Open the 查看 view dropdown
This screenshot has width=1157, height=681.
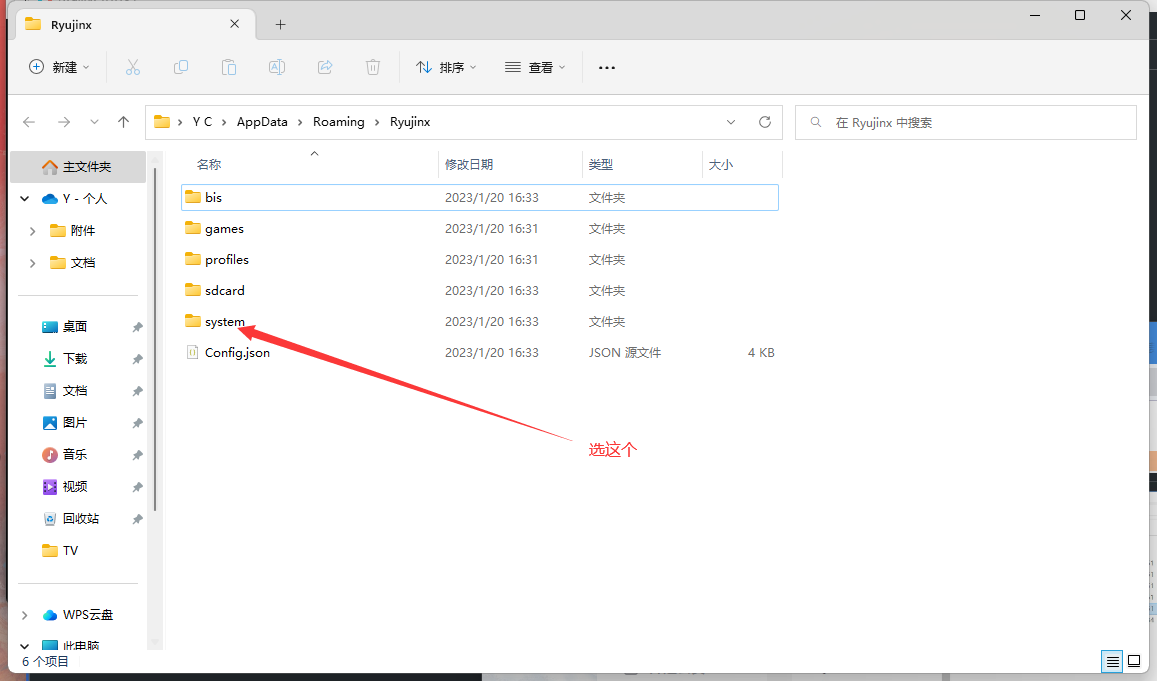[x=535, y=67]
